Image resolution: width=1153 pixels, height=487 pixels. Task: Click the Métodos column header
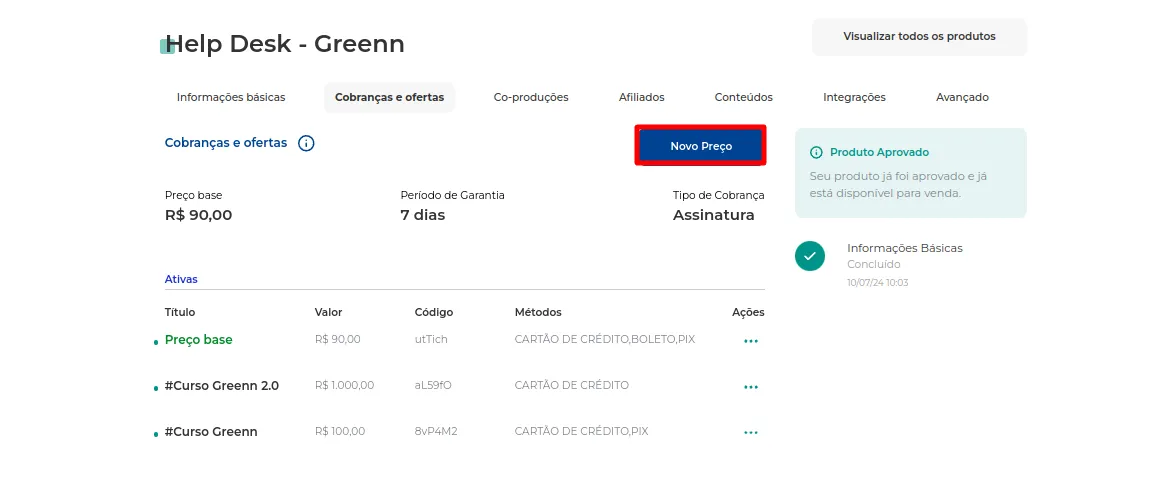538,312
